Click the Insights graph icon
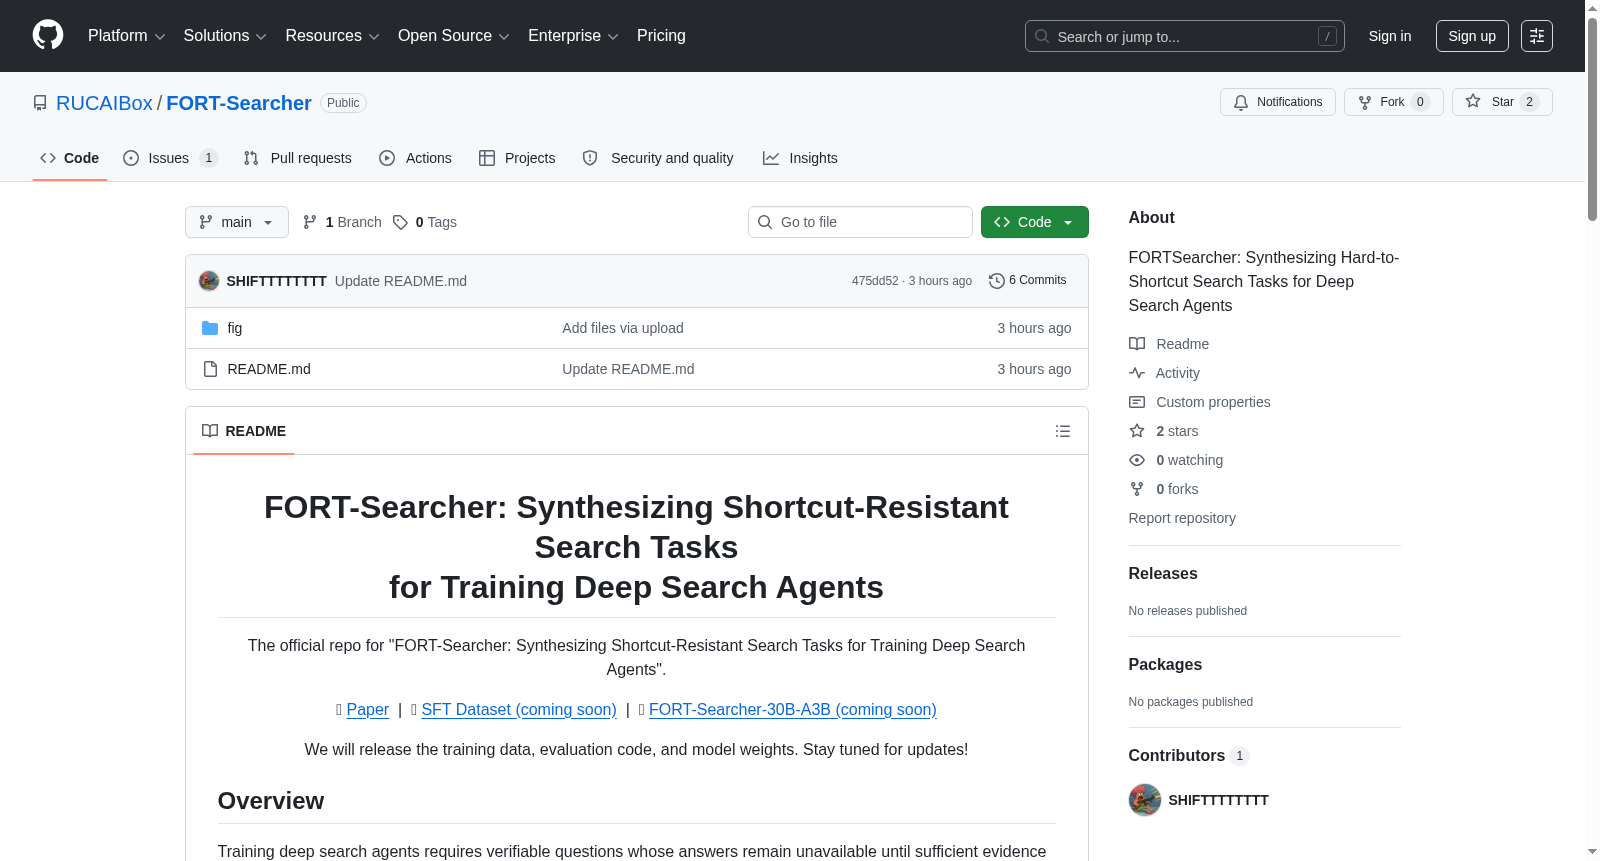Screen dimensions: 1600x861 click(771, 158)
